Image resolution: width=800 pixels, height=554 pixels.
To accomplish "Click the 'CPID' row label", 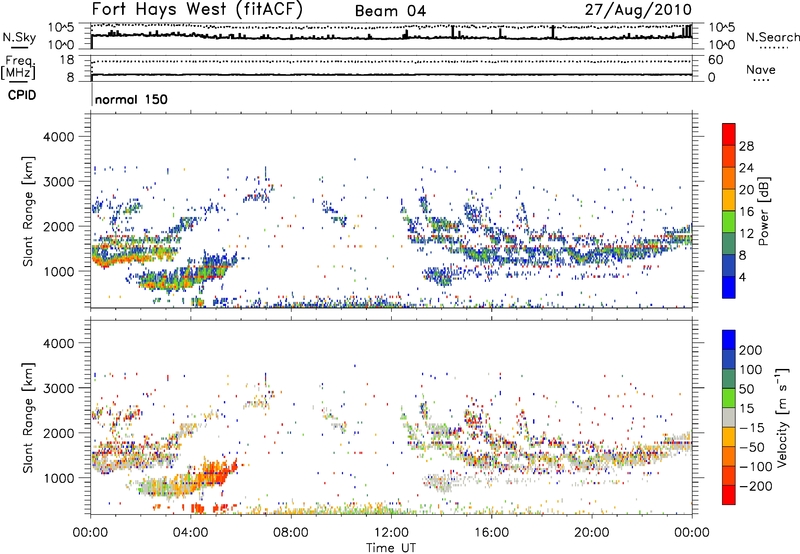I will (x=22, y=95).
